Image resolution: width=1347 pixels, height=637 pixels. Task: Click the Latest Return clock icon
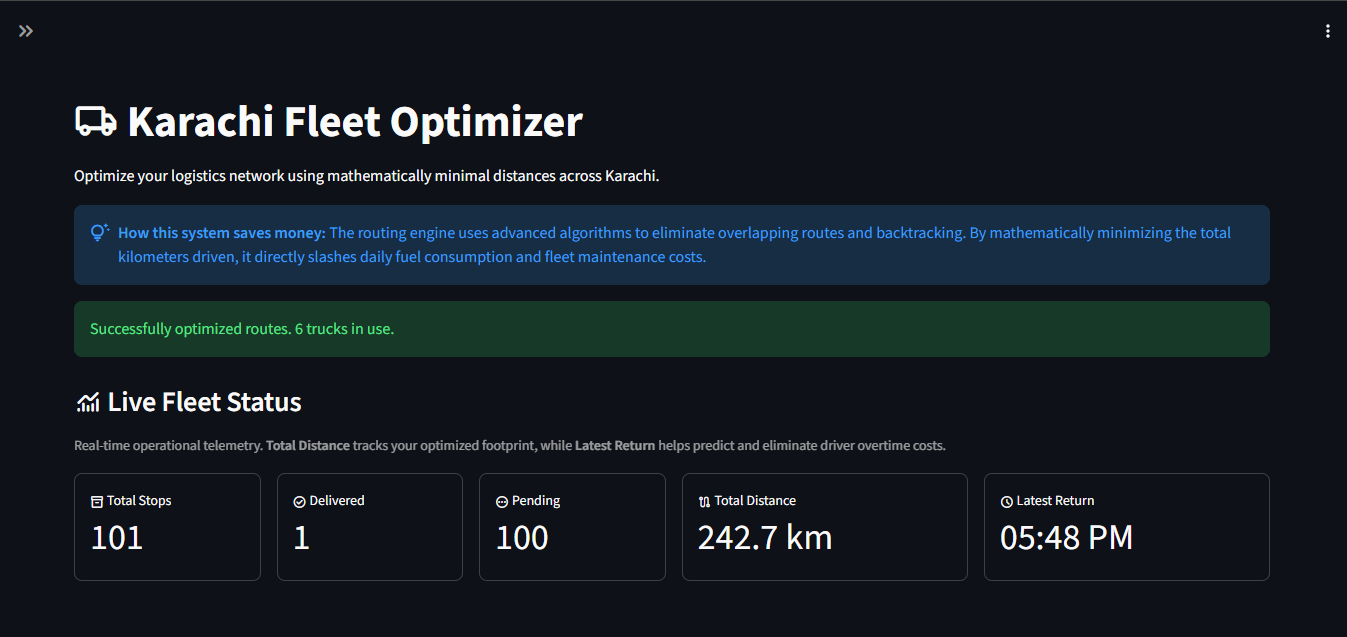pyautogui.click(x=1007, y=502)
